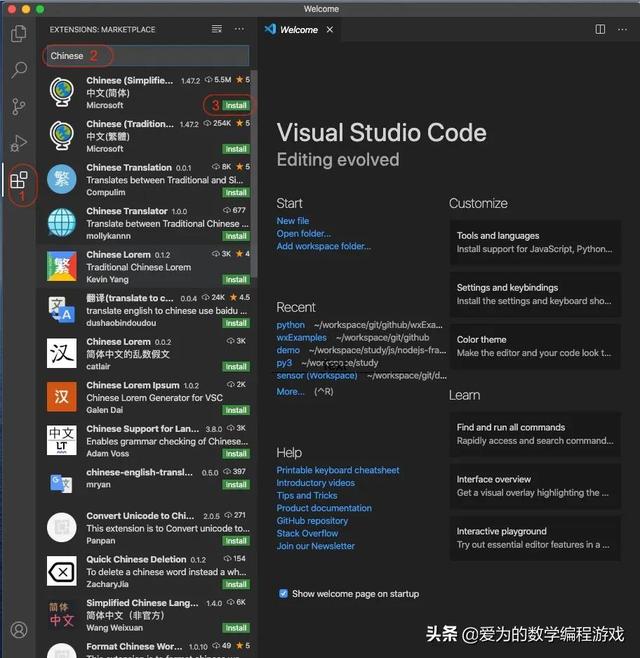Open Simplified Chinese Language red icon
The width and height of the screenshot is (640, 658).
tap(62, 615)
